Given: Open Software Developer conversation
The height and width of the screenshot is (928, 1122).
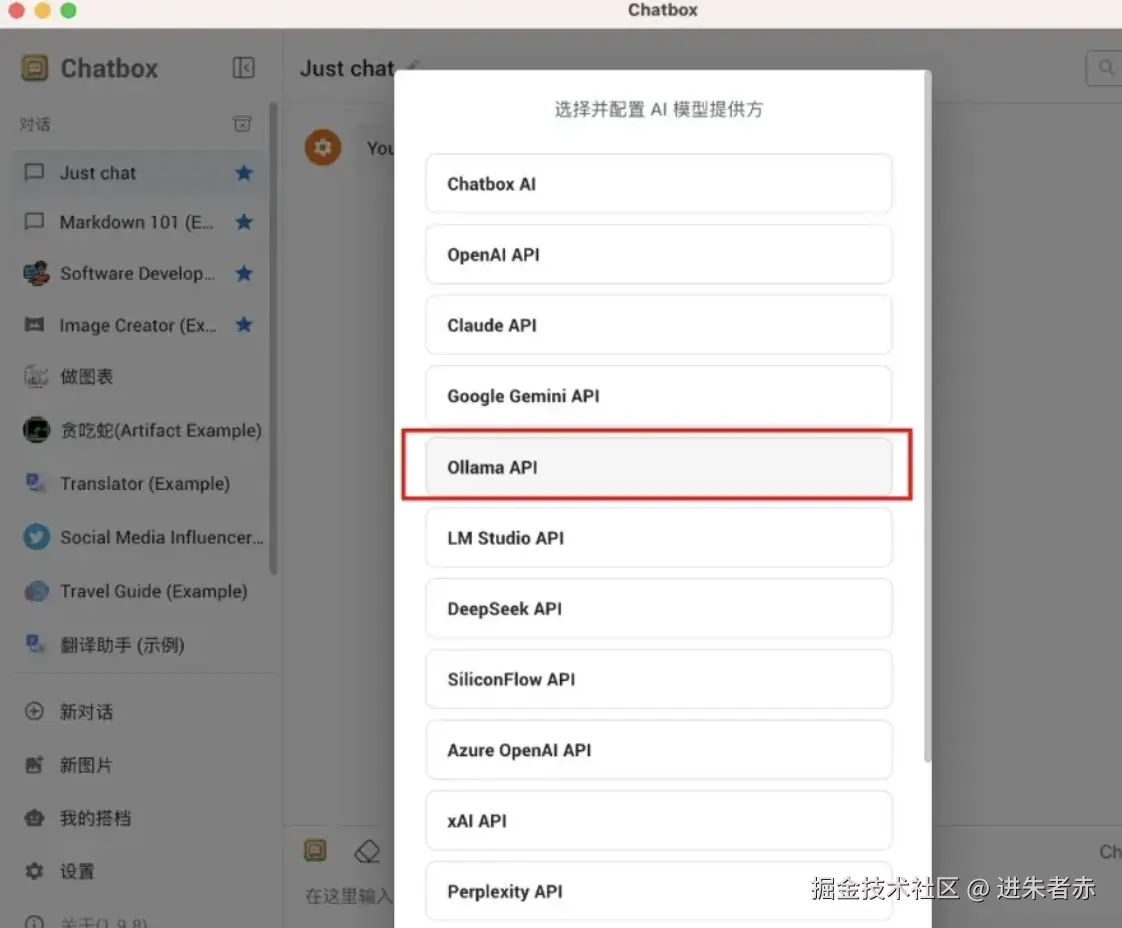Looking at the screenshot, I should pos(140,273).
